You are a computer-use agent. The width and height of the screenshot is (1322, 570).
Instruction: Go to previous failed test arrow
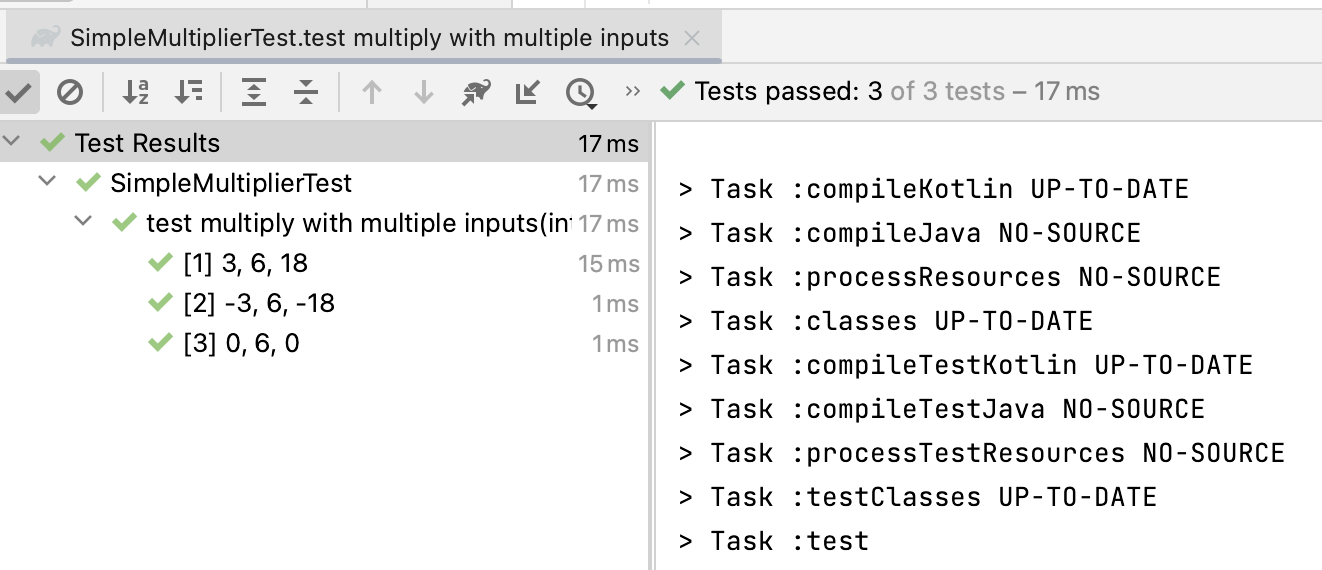pos(372,93)
